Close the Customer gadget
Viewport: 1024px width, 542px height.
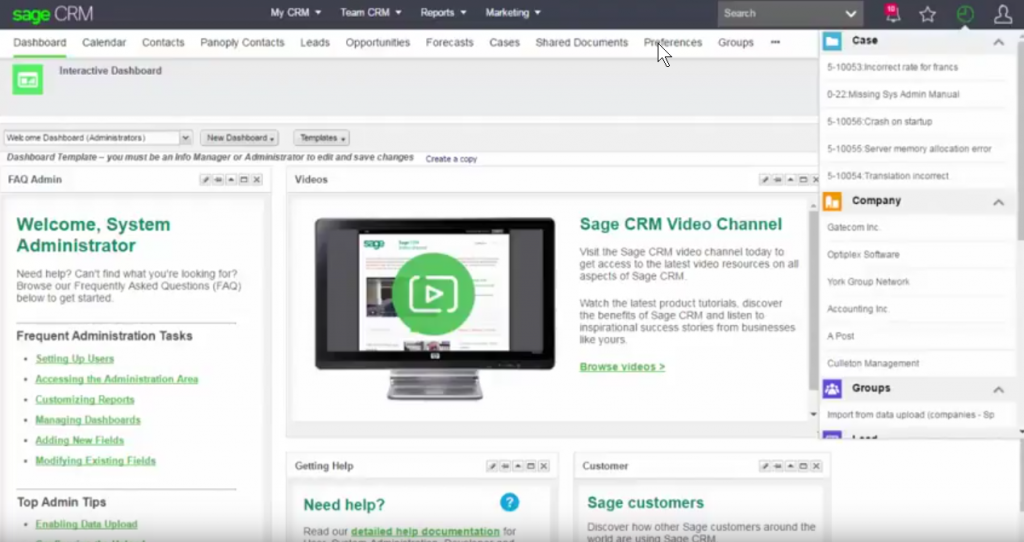click(x=816, y=466)
